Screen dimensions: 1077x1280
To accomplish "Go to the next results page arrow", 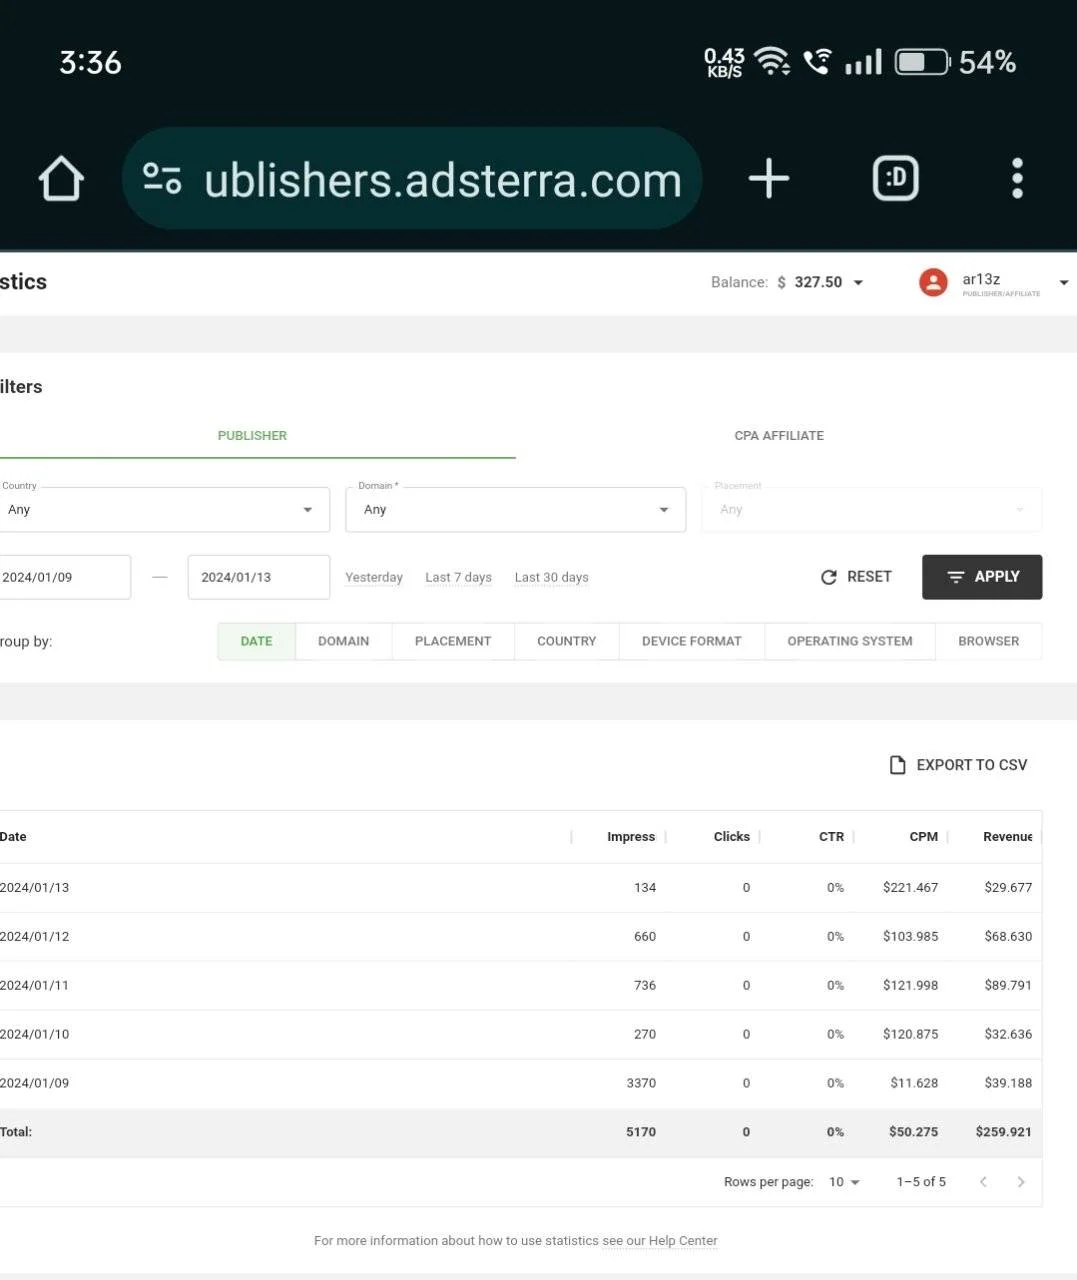I will coord(1021,1182).
